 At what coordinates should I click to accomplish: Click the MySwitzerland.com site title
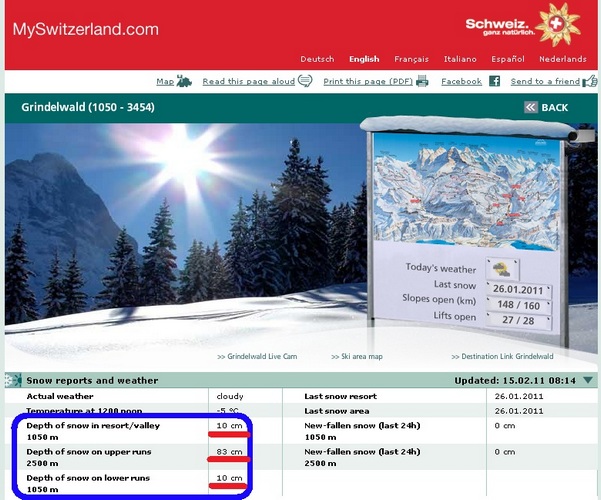pos(86,29)
